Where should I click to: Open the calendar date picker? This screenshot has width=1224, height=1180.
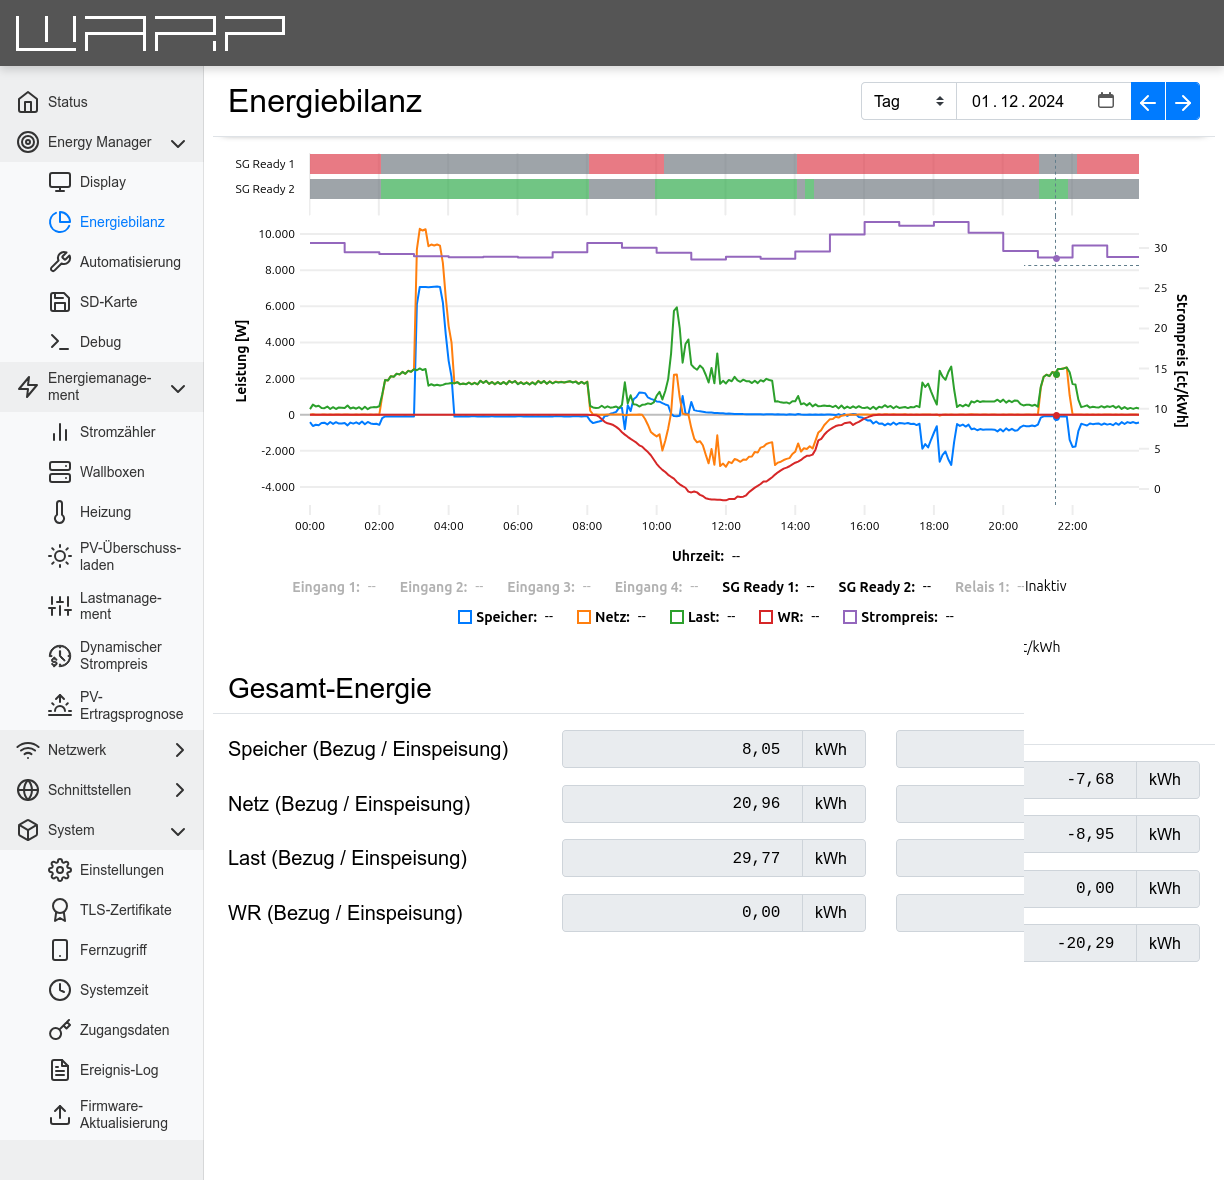(x=1105, y=101)
